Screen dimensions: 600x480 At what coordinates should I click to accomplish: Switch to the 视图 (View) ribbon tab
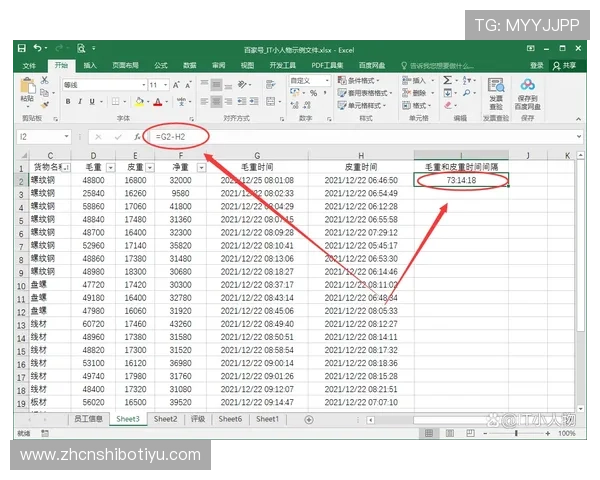[247, 65]
